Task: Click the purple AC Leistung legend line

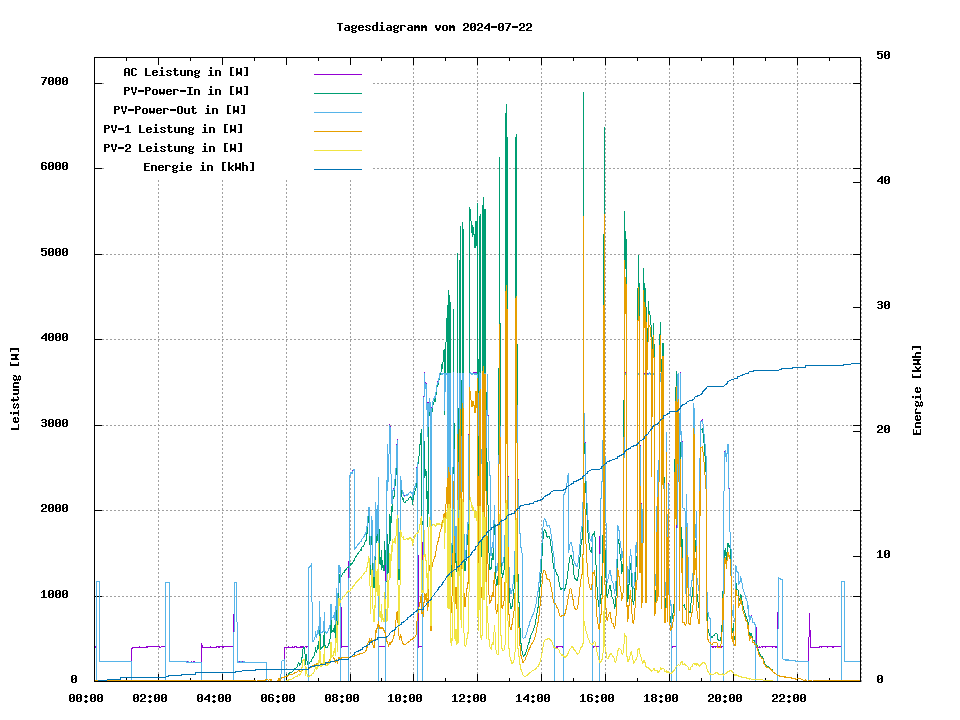Action: click(337, 74)
